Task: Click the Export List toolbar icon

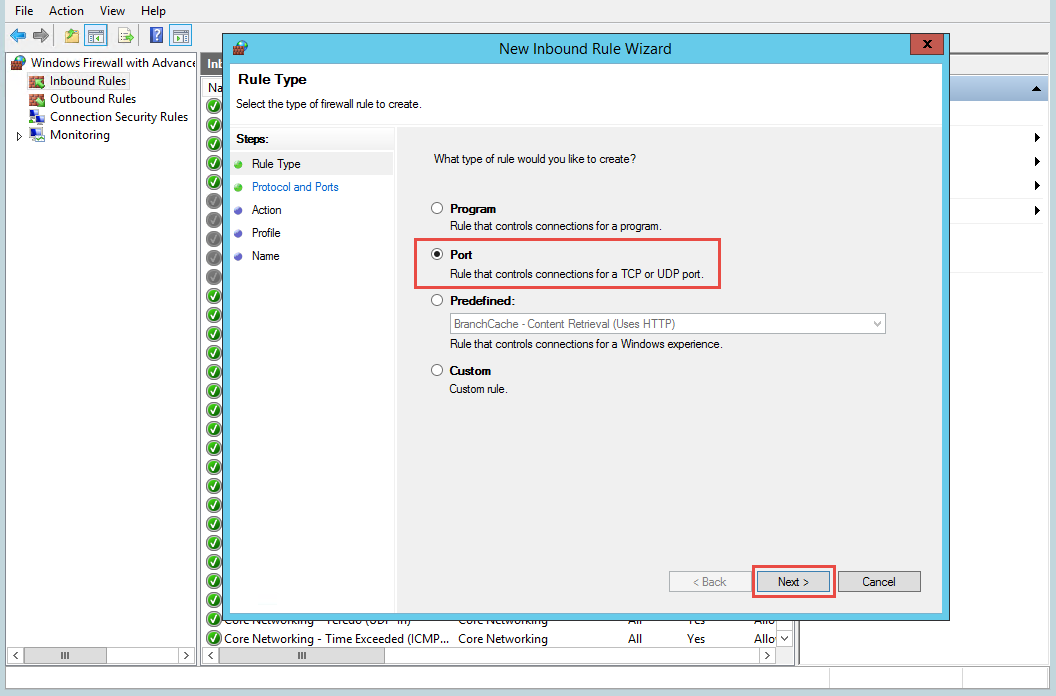Action: pyautogui.click(x=125, y=35)
